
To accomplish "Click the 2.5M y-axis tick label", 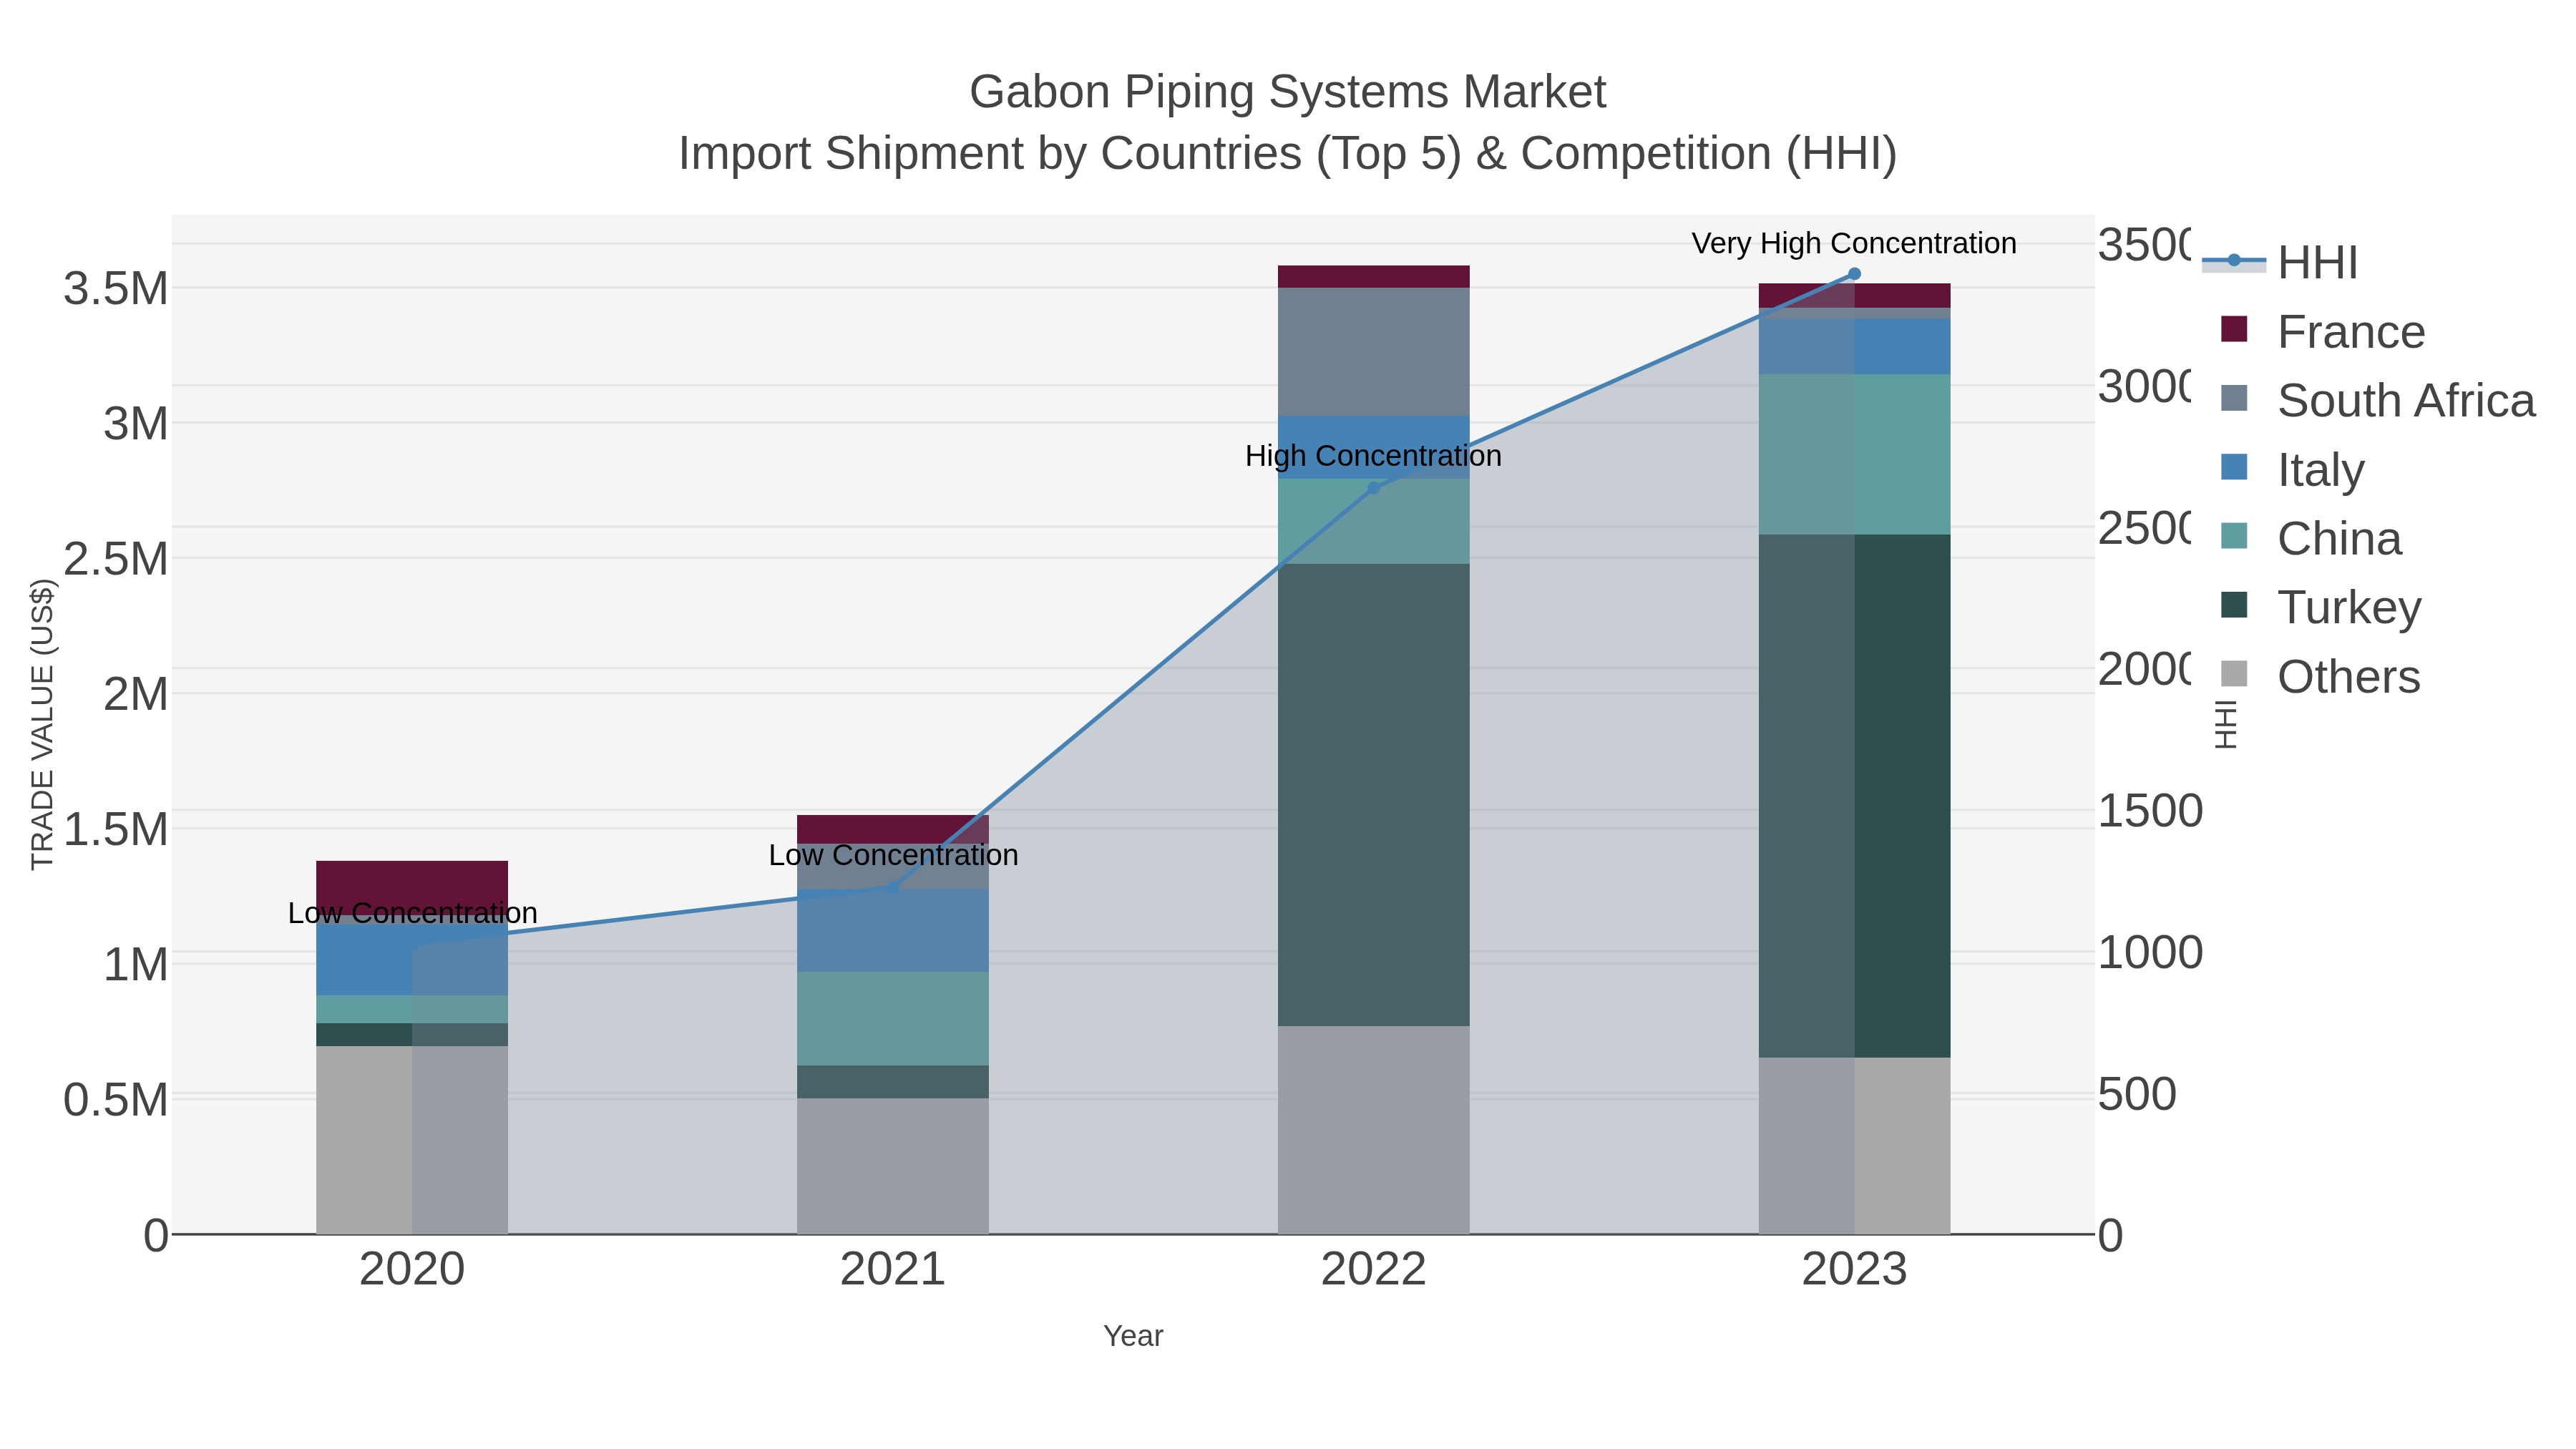I will pos(116,559).
